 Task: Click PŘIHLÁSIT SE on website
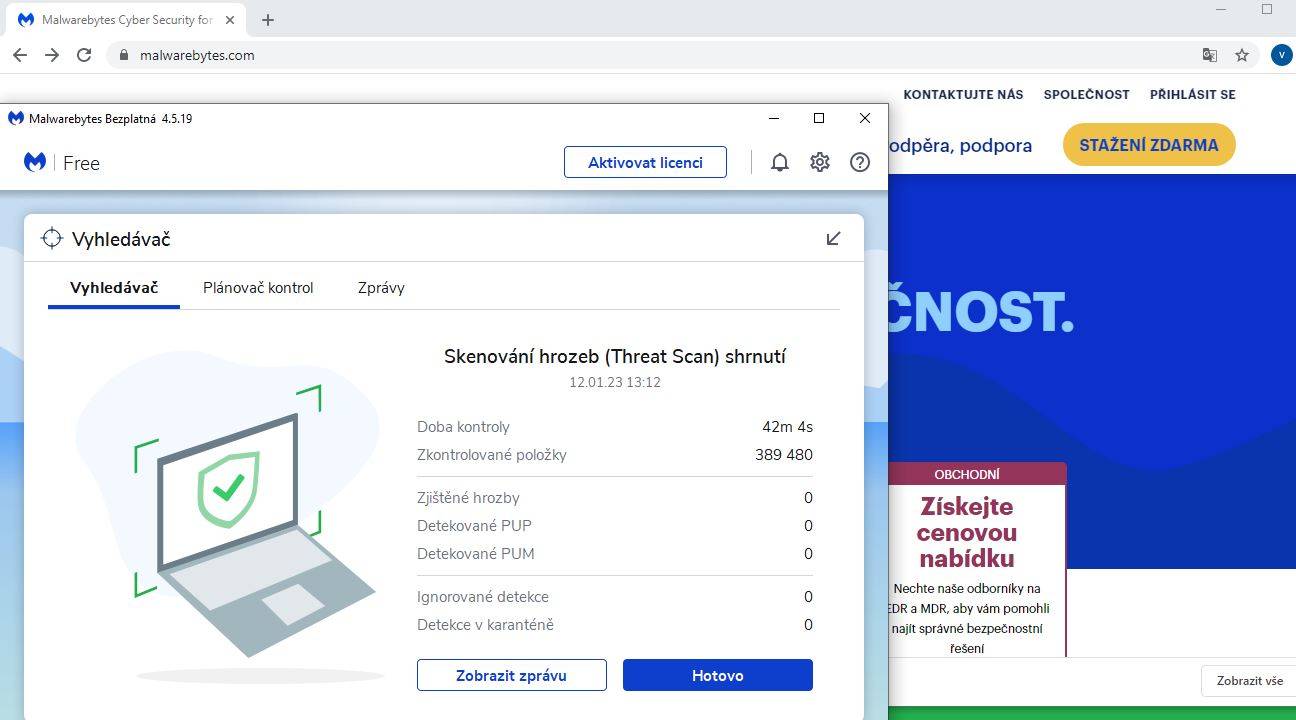click(1192, 95)
